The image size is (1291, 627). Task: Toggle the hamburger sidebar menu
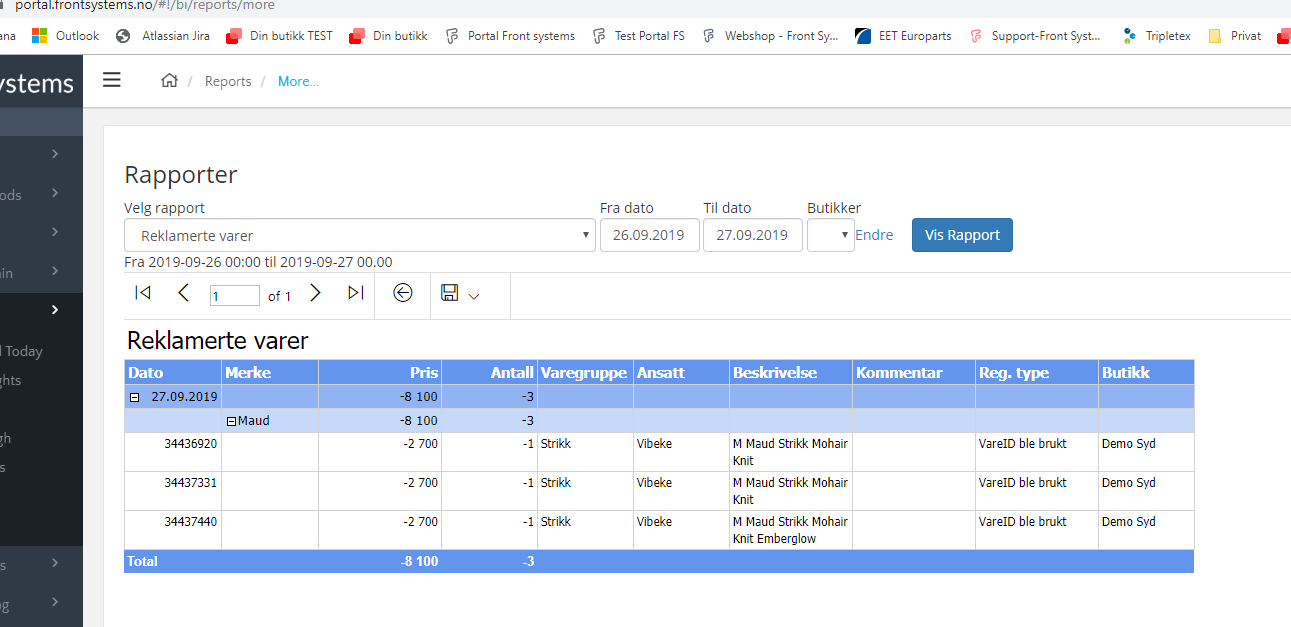coord(112,80)
